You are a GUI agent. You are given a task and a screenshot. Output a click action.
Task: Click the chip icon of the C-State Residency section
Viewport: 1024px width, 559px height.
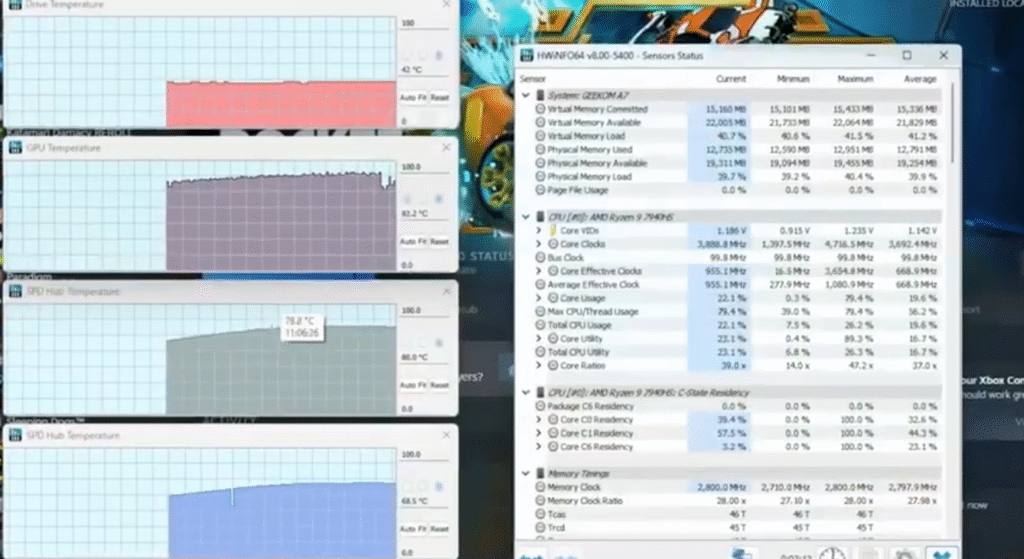540,392
